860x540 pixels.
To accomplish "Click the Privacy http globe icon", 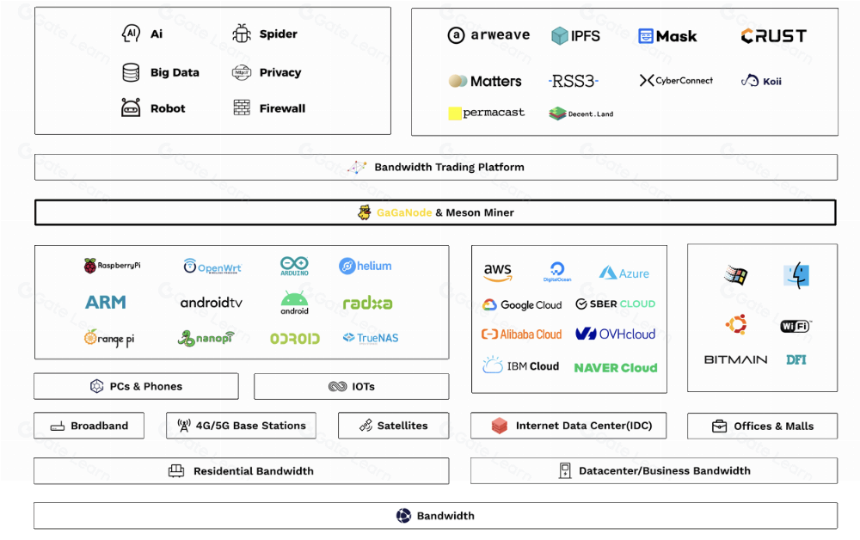I will [241, 72].
